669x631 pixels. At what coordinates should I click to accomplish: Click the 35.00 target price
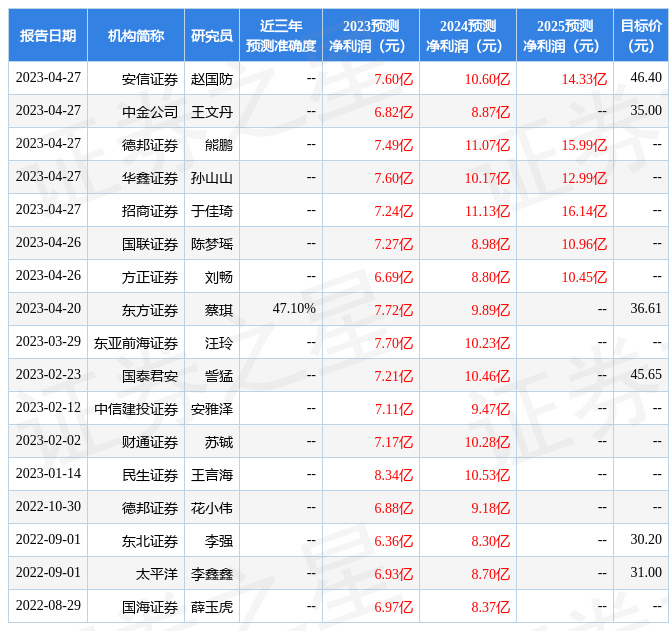point(646,110)
